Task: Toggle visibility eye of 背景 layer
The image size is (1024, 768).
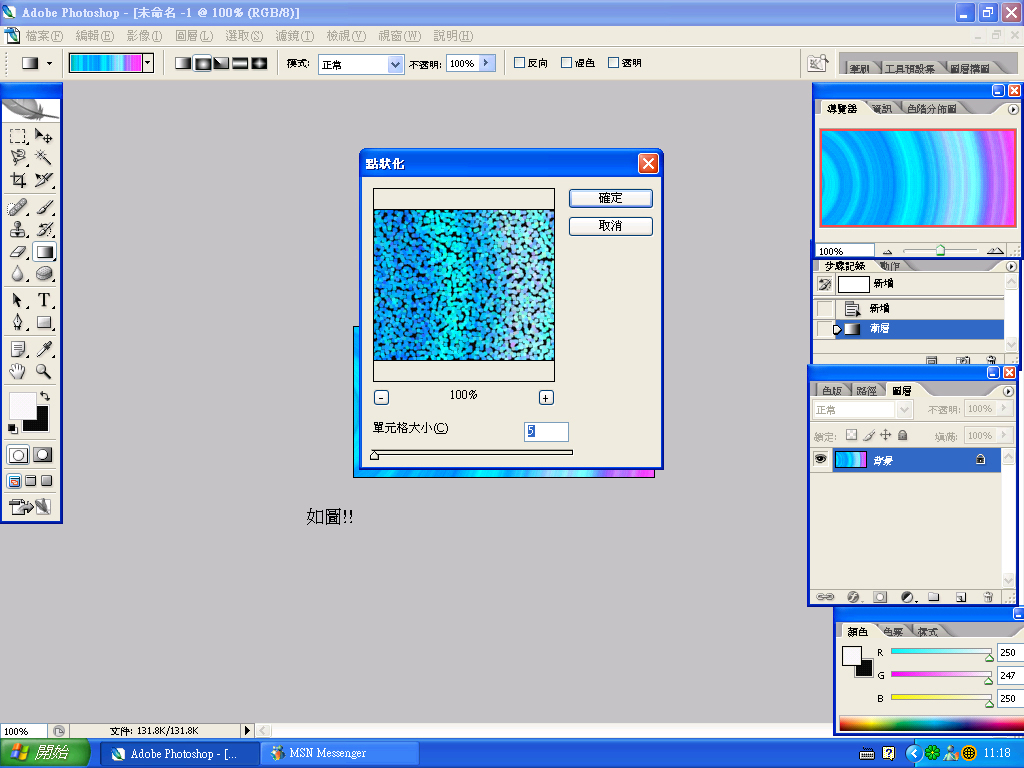Action: (x=820, y=459)
